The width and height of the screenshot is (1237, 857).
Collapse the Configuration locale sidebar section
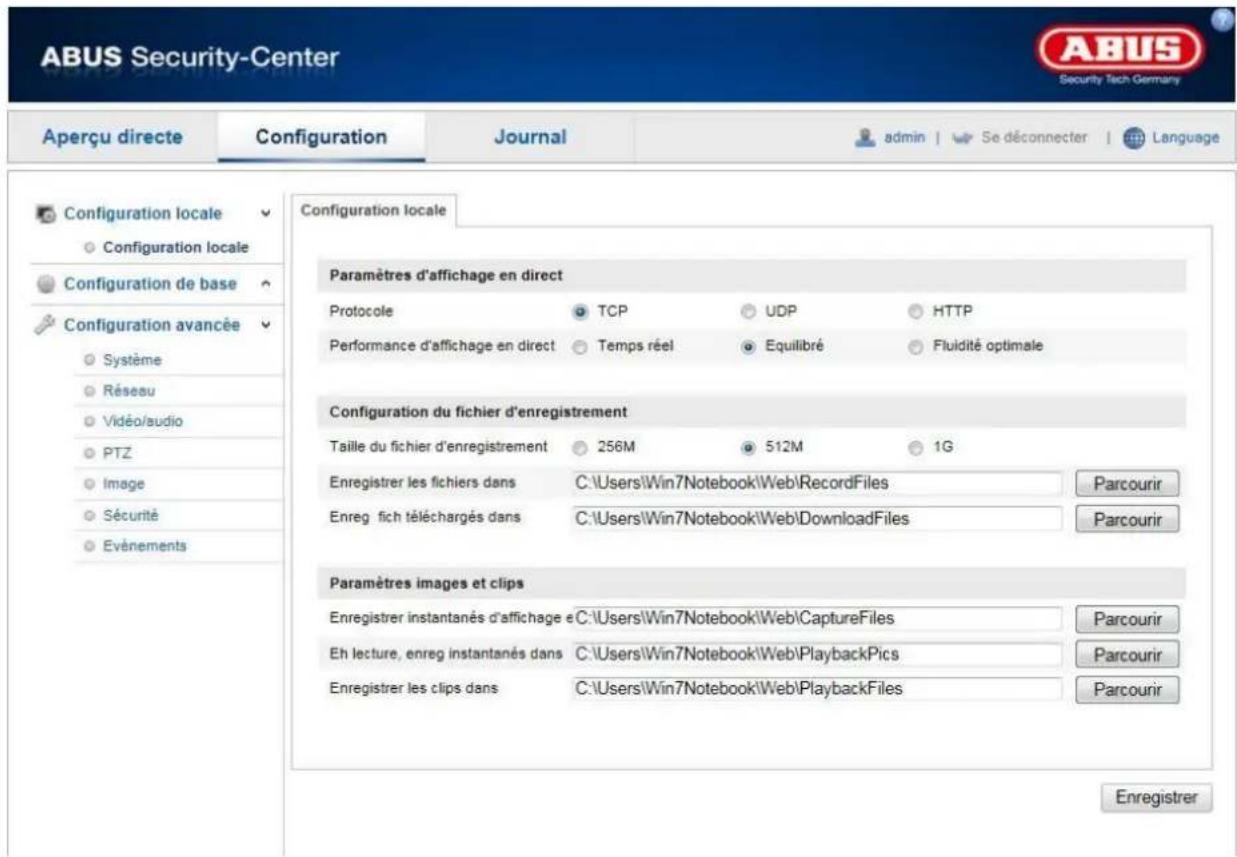click(265, 214)
